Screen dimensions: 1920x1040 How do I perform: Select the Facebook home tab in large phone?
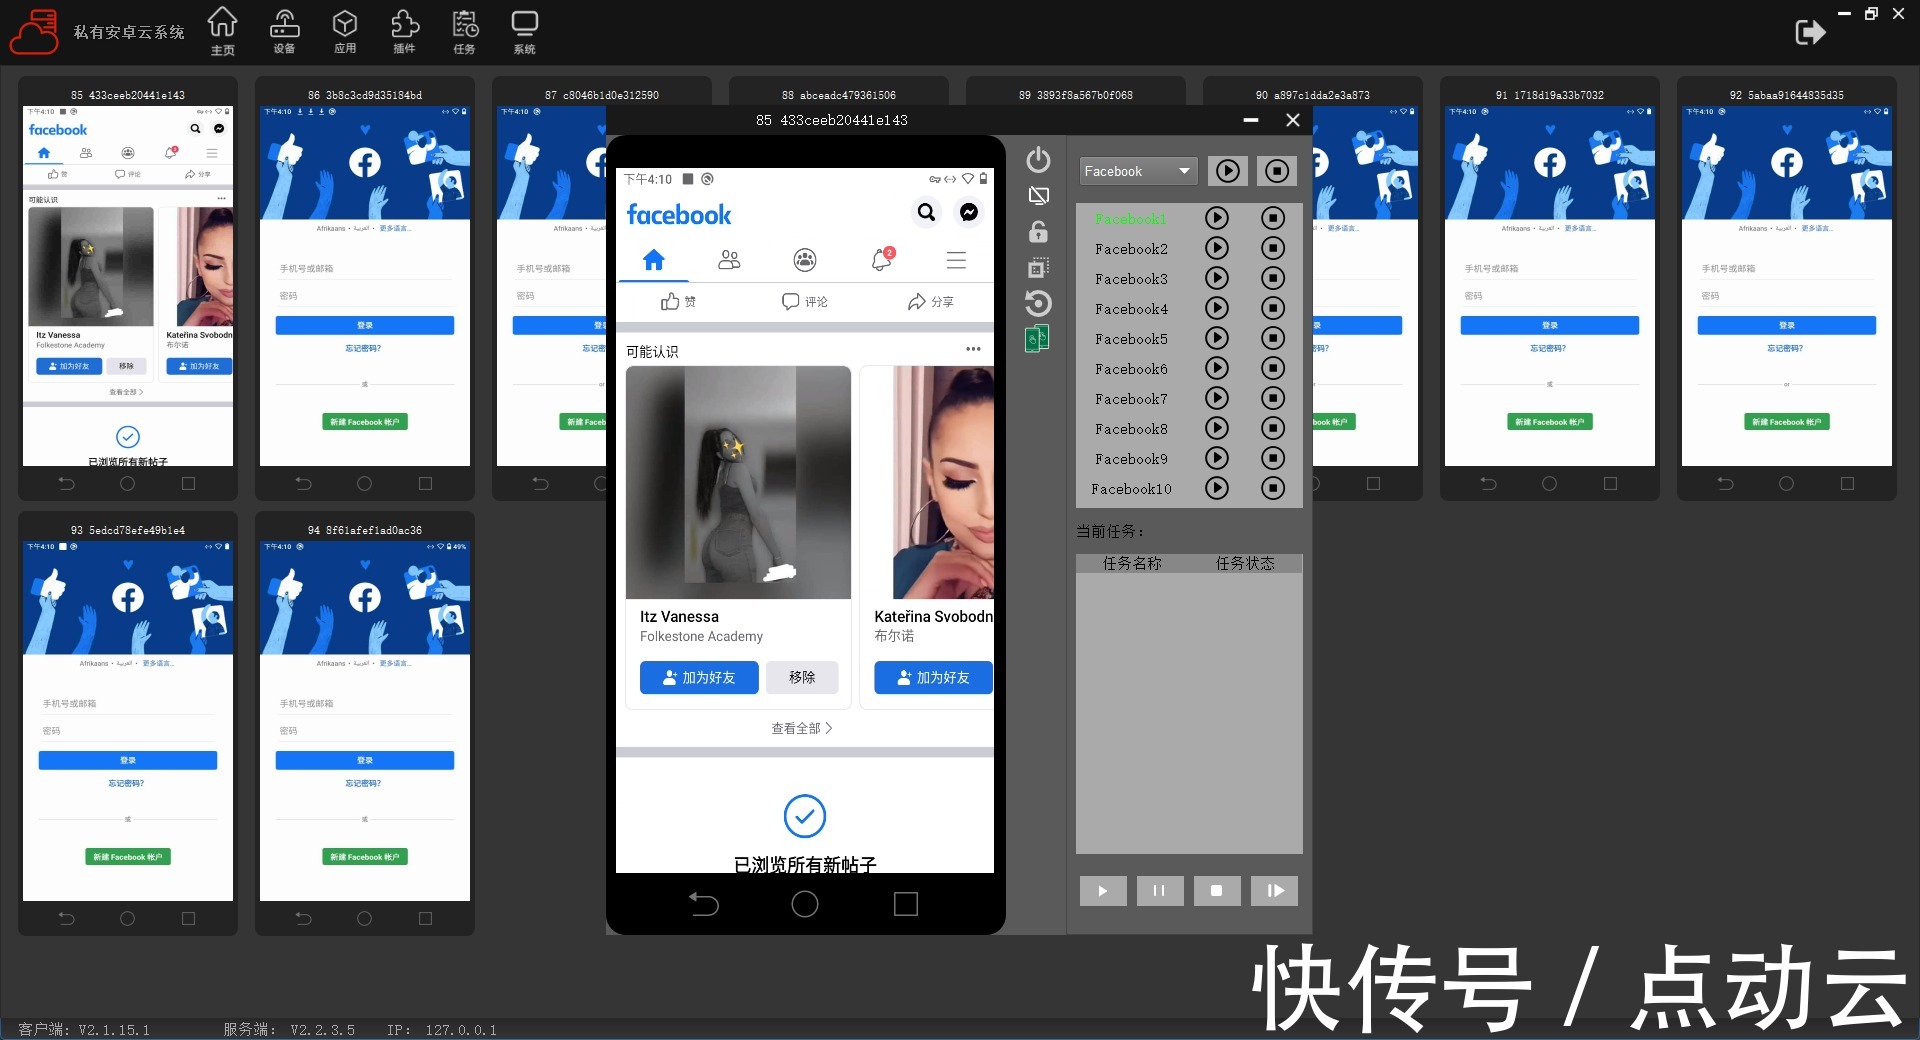point(654,261)
